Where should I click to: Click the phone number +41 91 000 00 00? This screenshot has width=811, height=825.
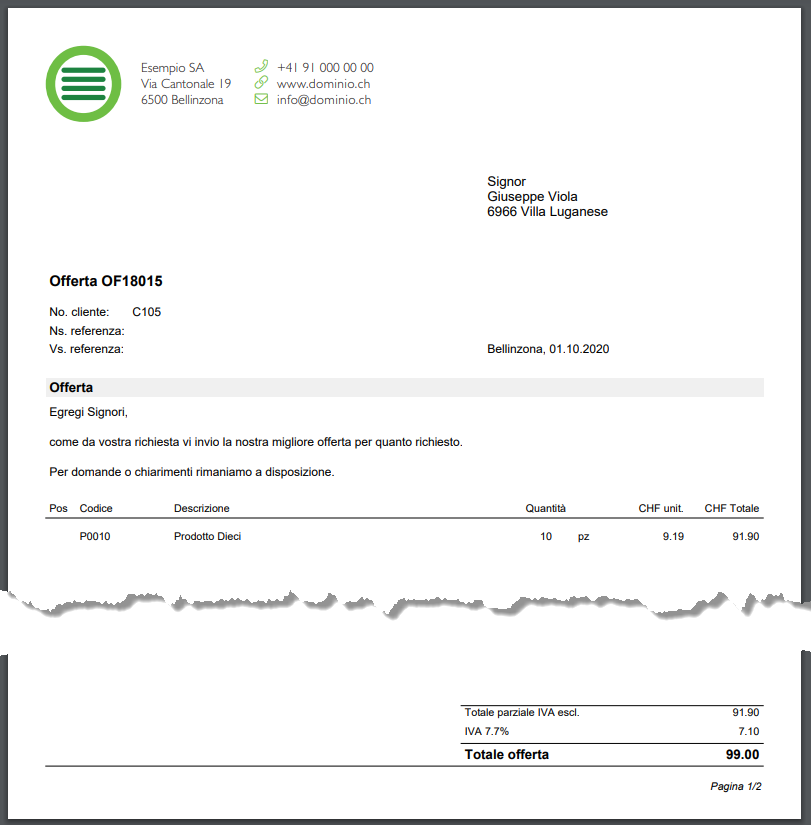click(325, 68)
